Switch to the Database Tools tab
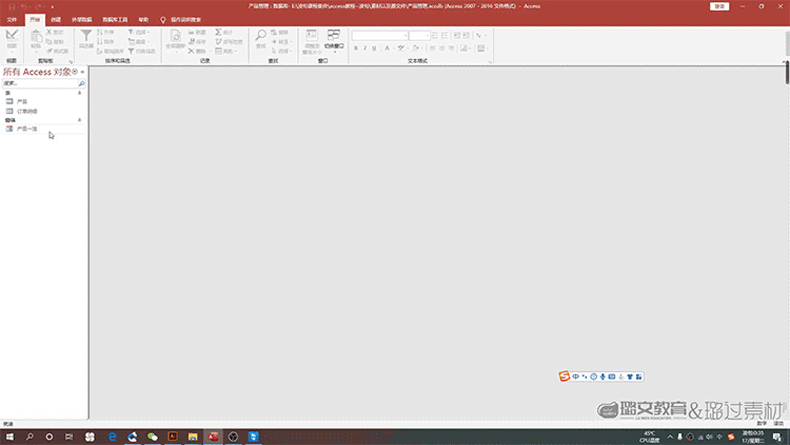 (115, 20)
